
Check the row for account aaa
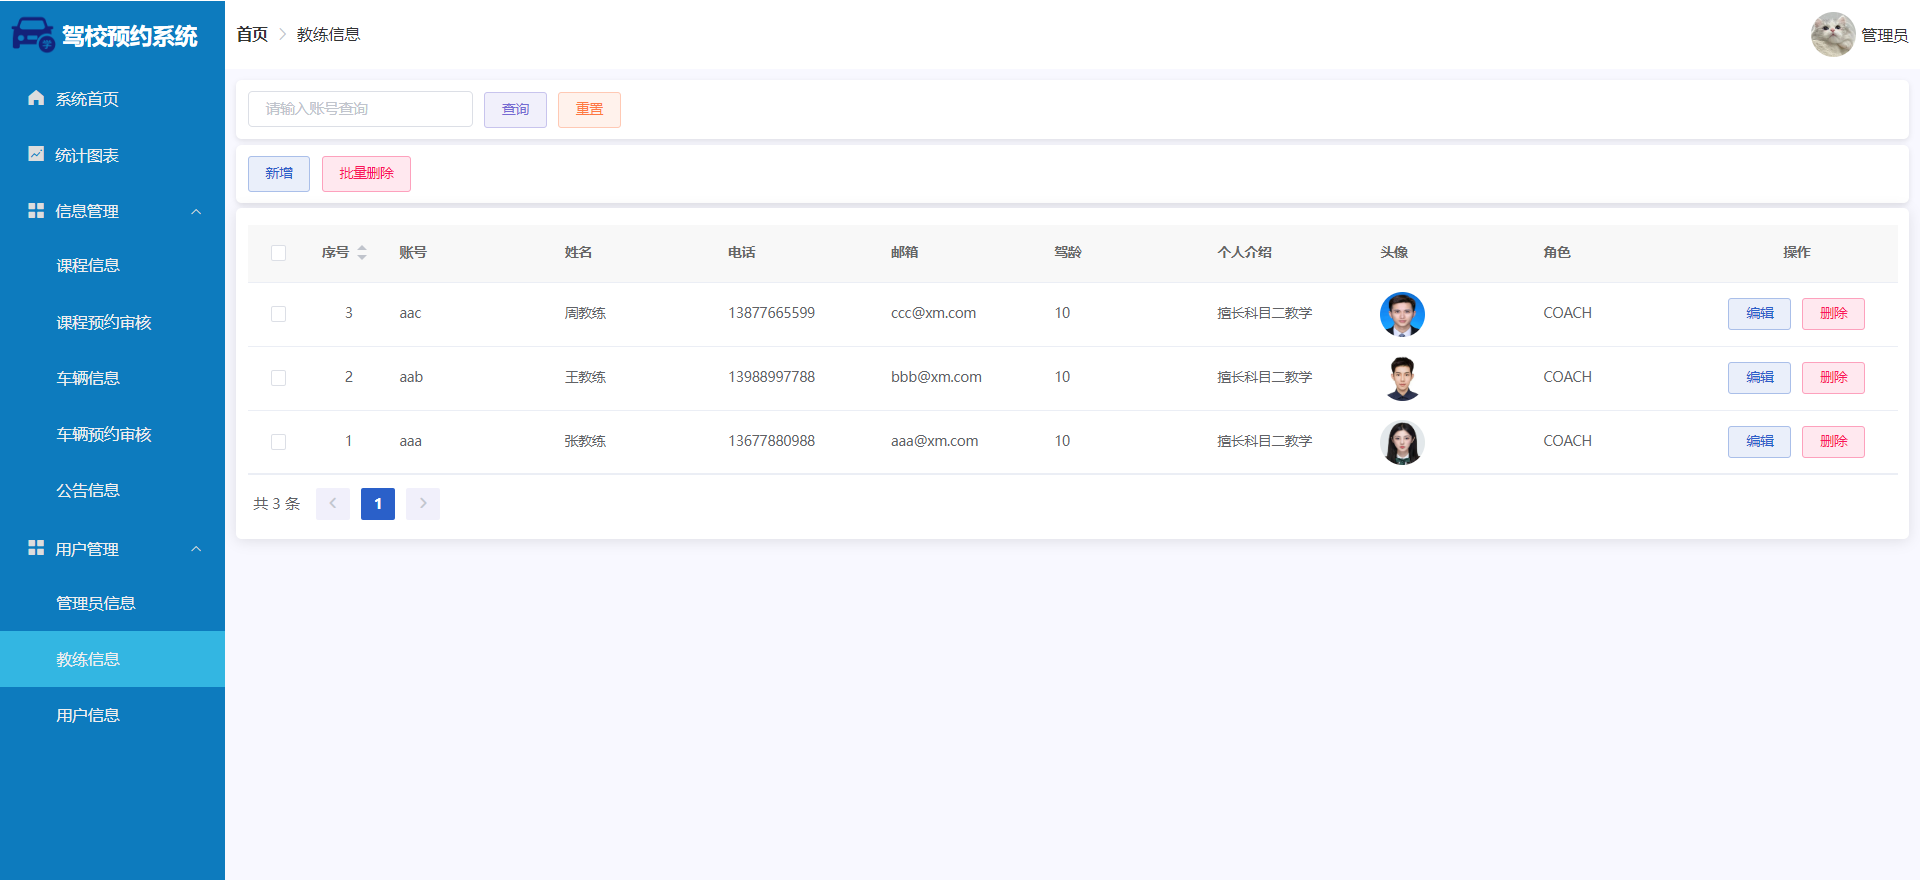click(x=278, y=442)
